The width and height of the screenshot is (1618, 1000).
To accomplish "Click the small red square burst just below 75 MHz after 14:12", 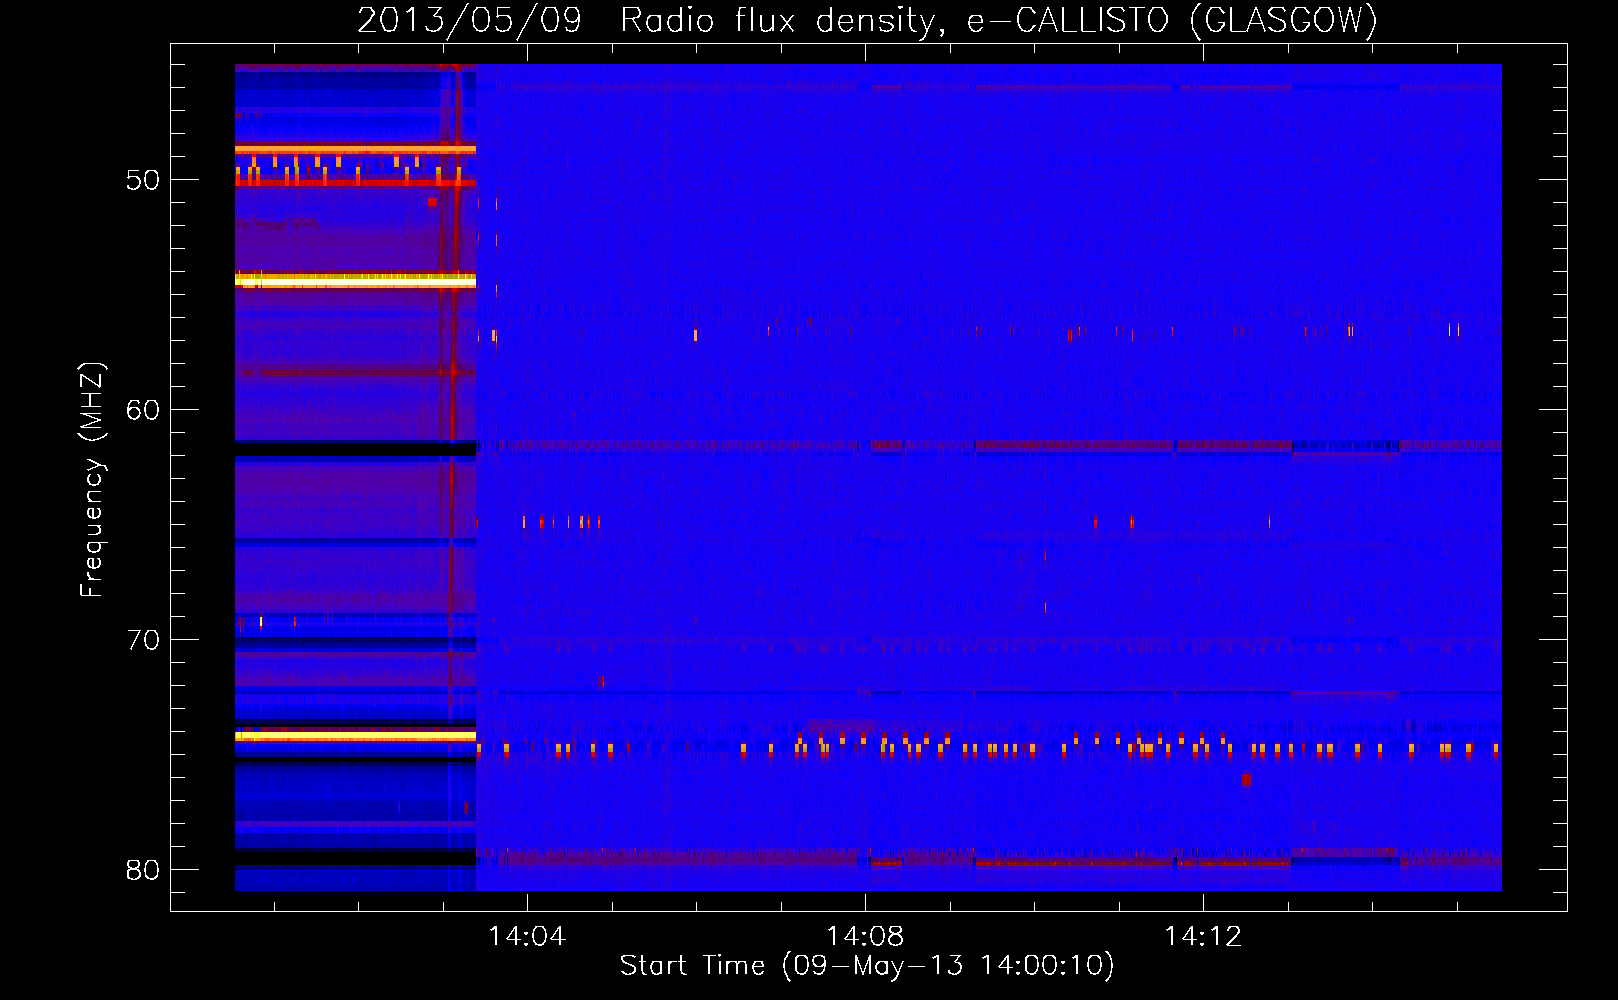I will (x=1246, y=779).
